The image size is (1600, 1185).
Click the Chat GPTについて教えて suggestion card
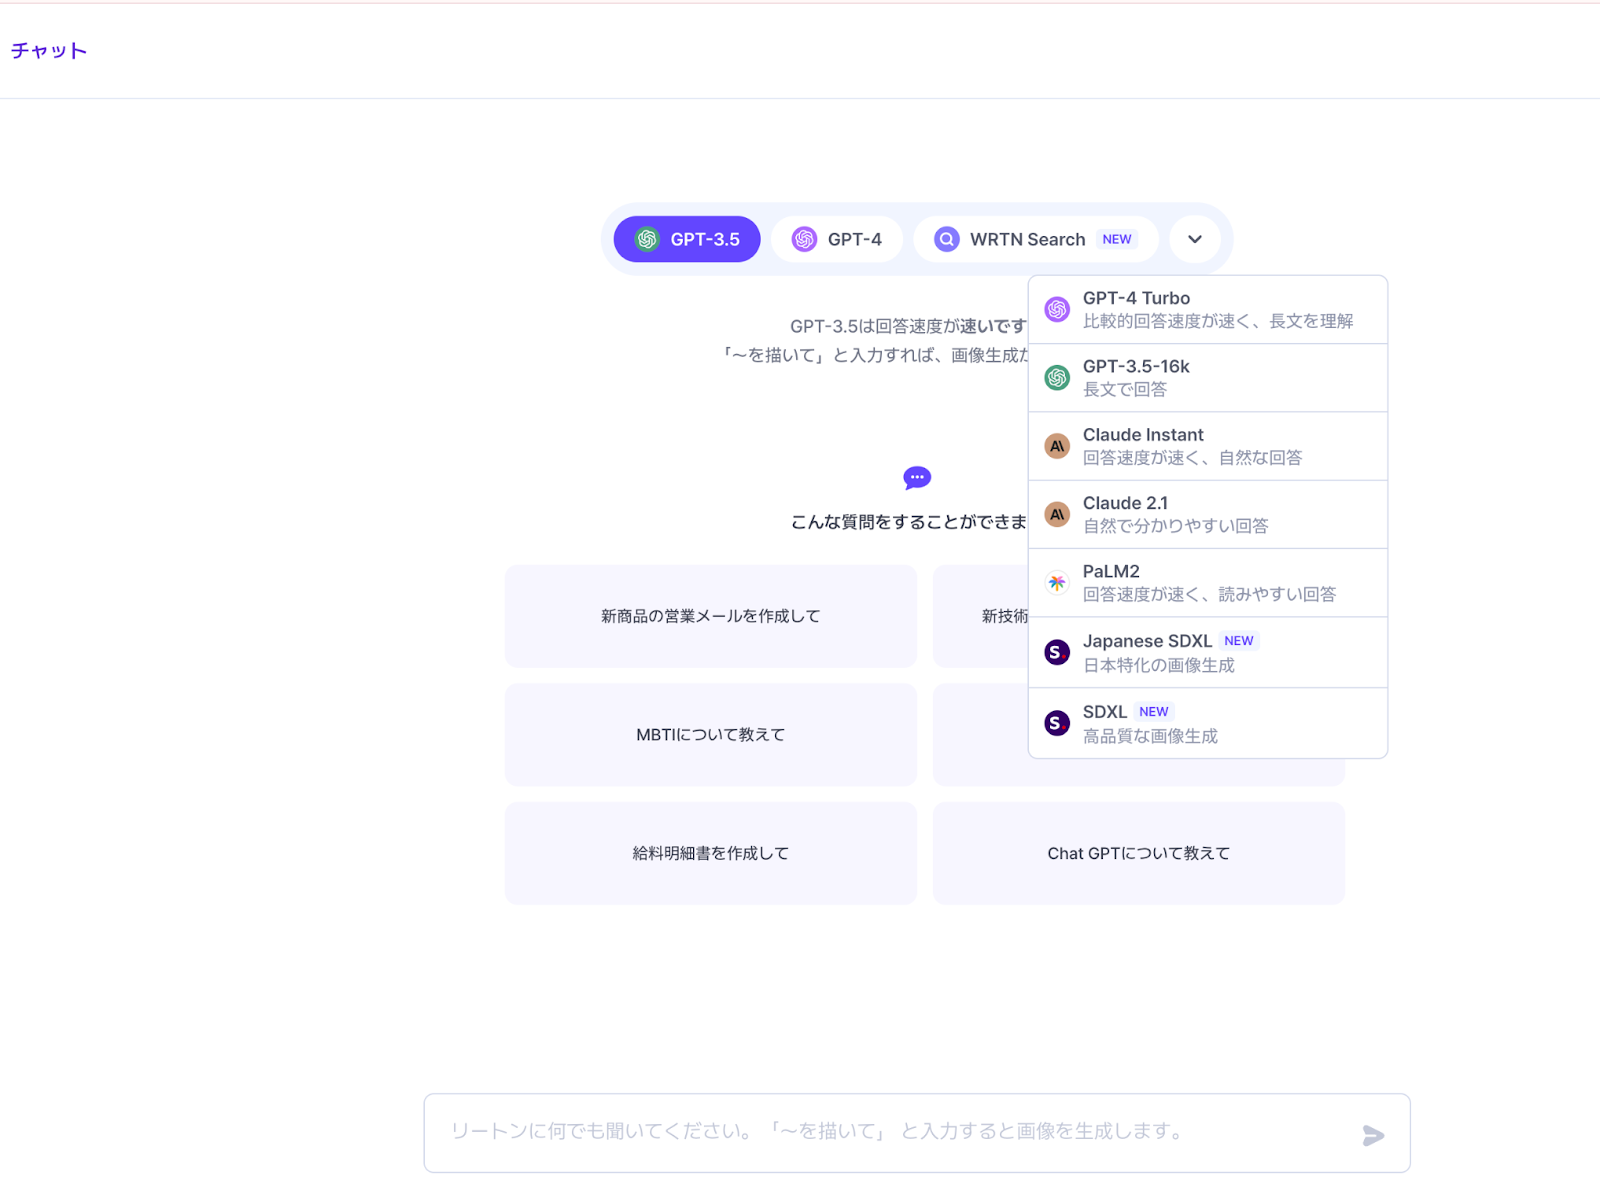1139,853
